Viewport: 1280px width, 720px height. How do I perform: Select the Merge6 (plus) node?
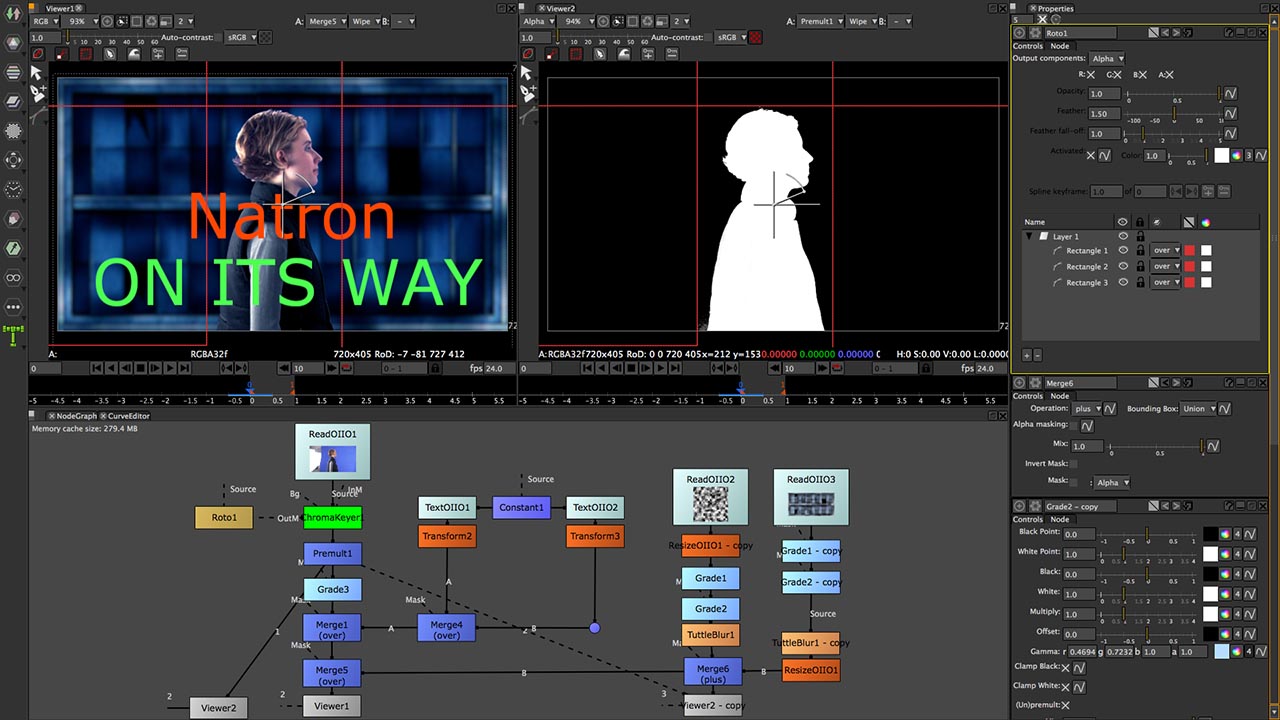712,673
